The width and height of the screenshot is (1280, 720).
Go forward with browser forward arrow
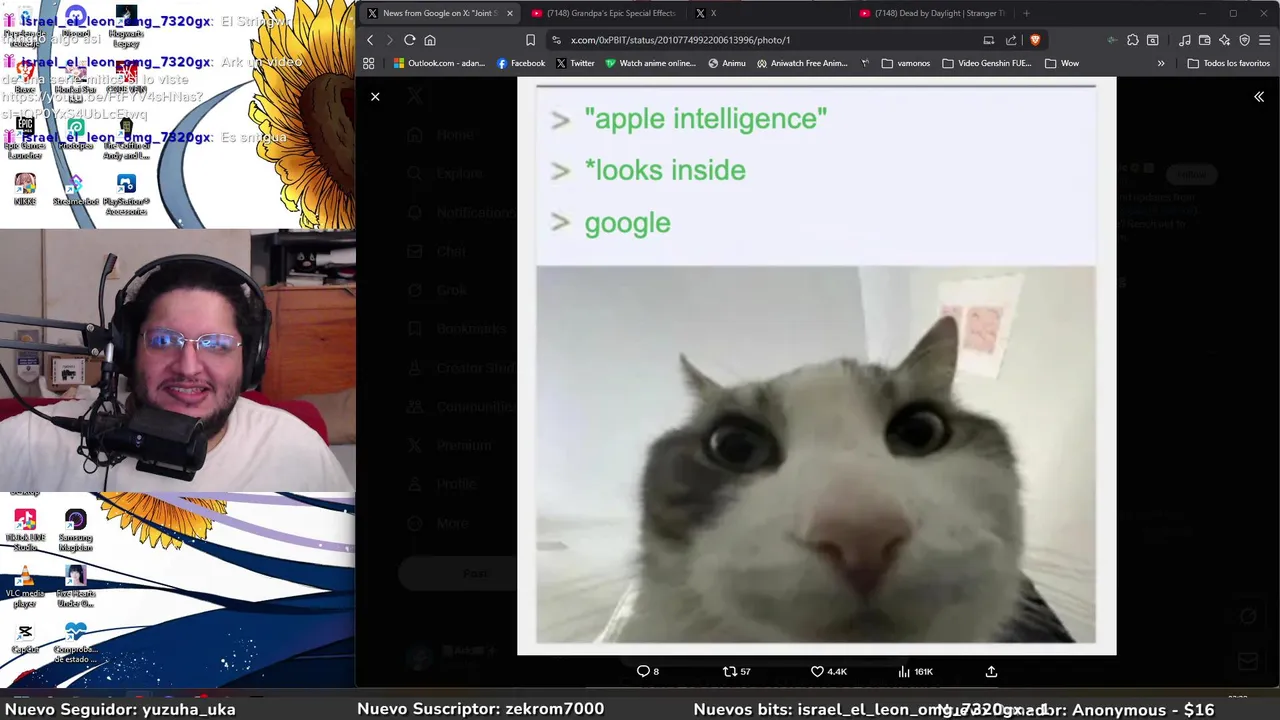click(x=389, y=40)
